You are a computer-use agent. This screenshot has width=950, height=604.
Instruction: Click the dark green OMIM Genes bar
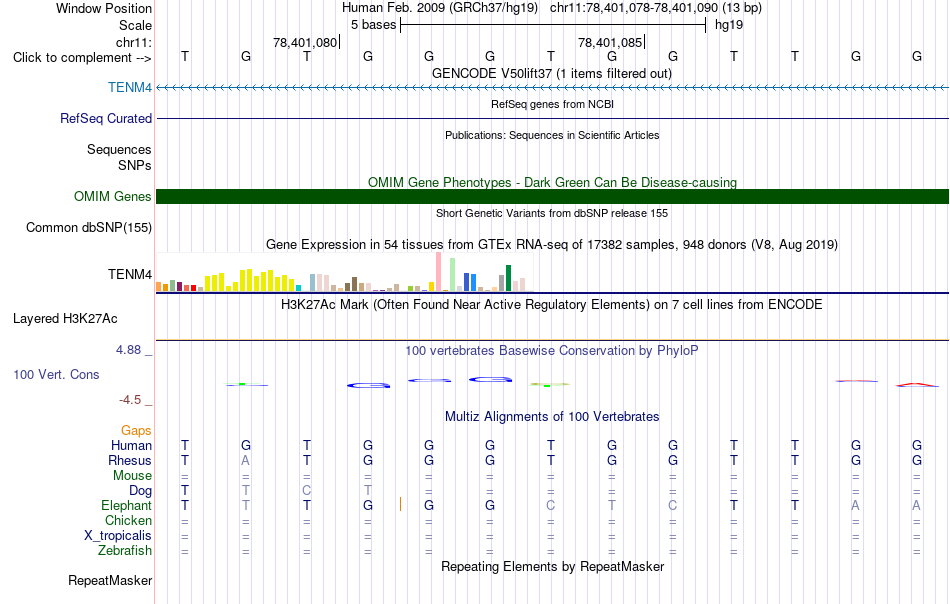[552, 196]
